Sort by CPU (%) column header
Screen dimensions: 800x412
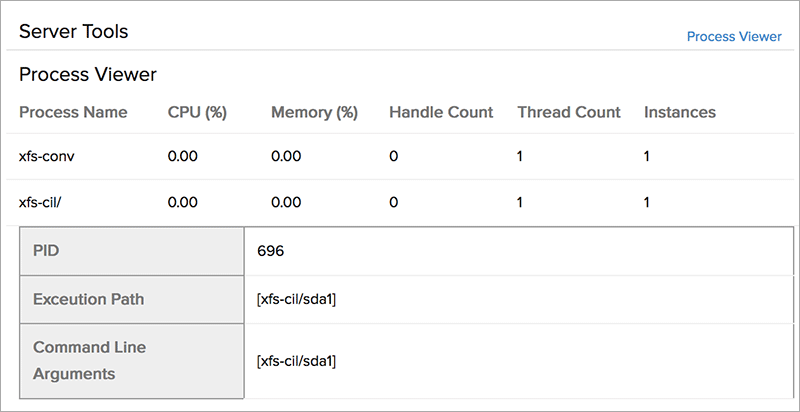[197, 112]
